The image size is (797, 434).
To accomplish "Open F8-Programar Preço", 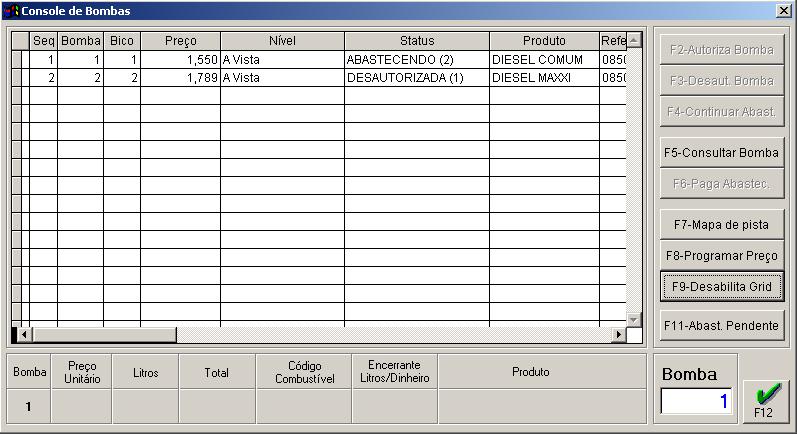I will tap(722, 256).
